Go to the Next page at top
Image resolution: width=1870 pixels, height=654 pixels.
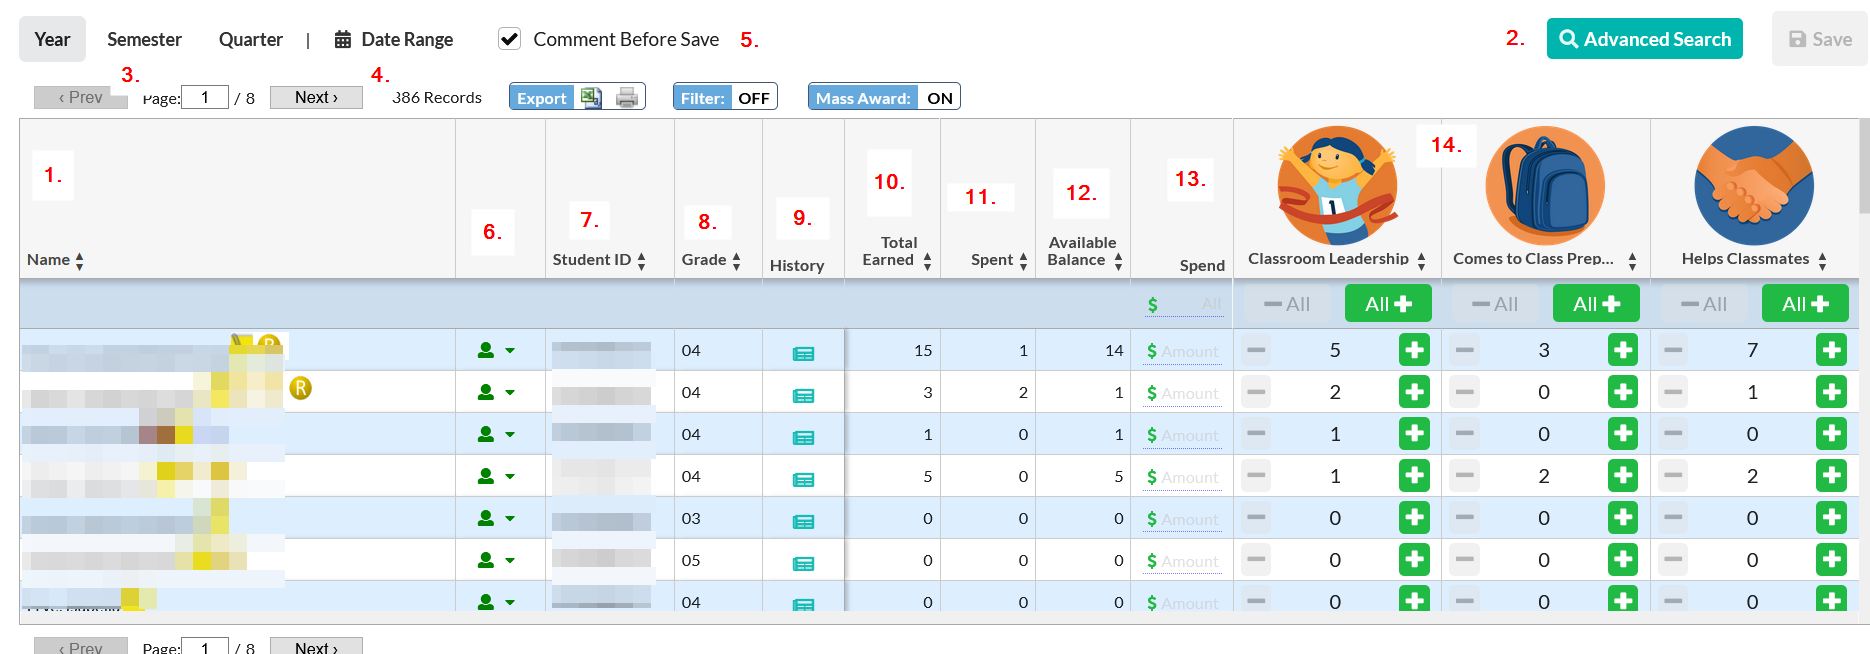coord(316,97)
